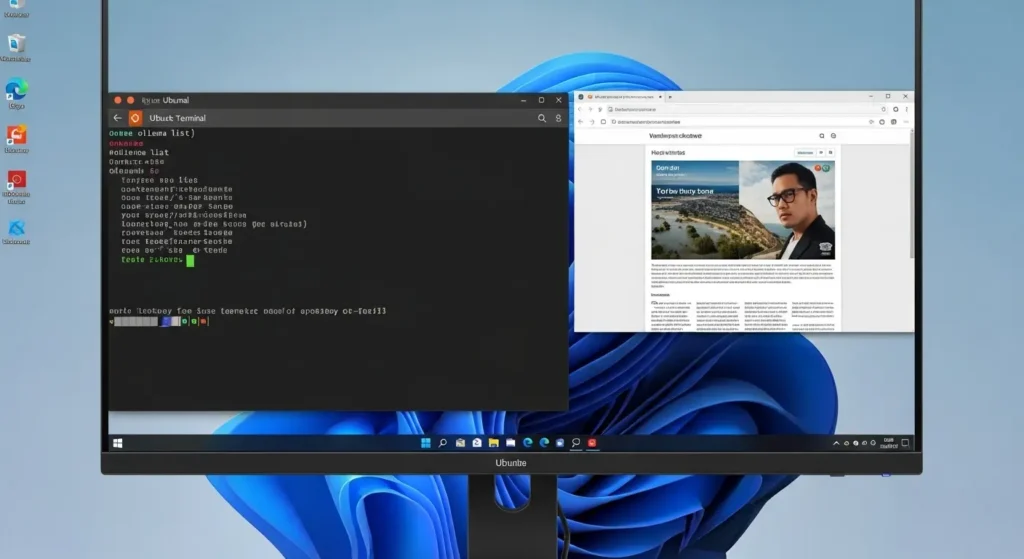1024x559 pixels.
Task: Open the red circular app desktop shortcut
Action: click(x=16, y=186)
